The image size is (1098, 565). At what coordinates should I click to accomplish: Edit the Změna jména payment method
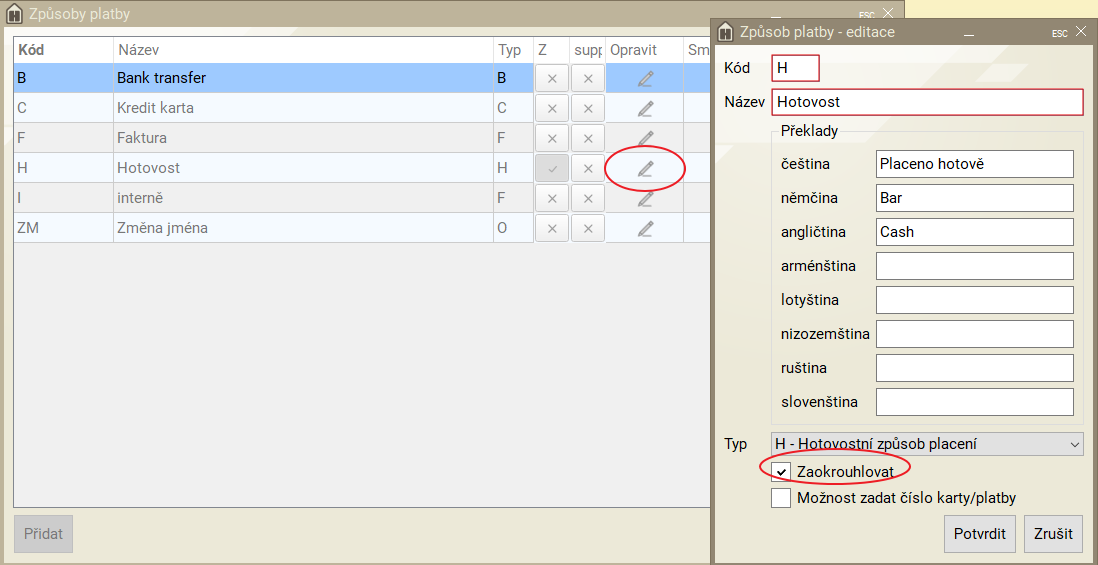645,228
